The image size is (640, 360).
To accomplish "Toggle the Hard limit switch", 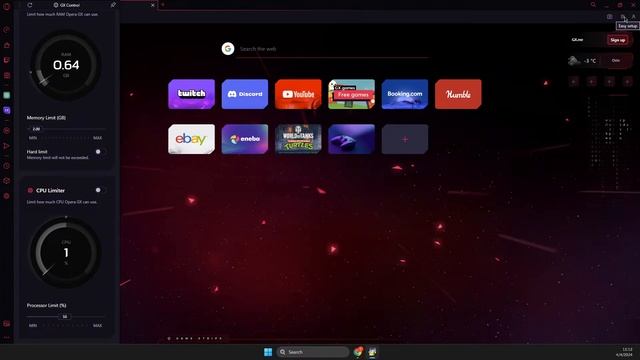I will [100, 152].
